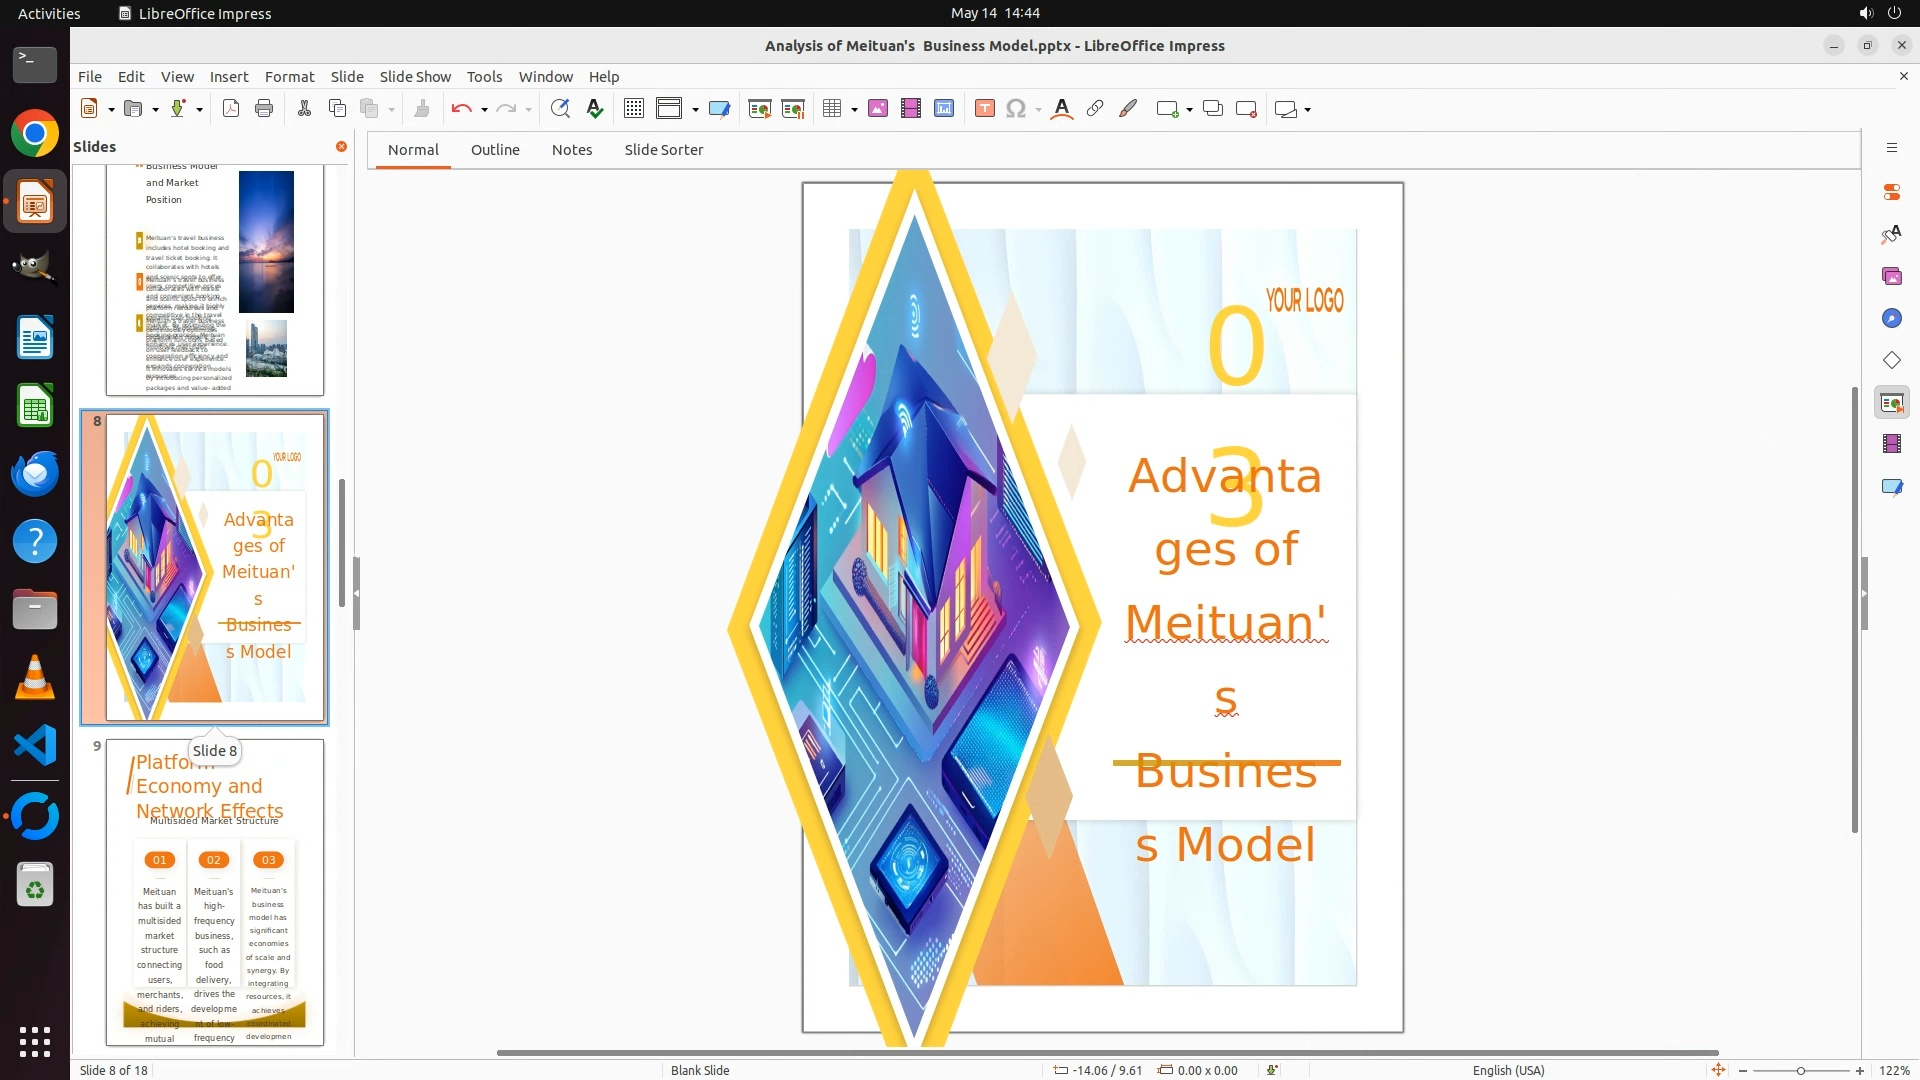
Task: Click the Print toolbar icon
Action: (x=264, y=109)
